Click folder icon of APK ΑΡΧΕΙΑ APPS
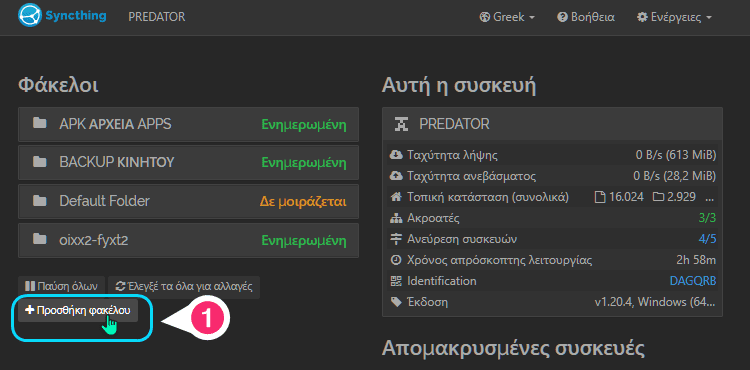Image resolution: width=750 pixels, height=370 pixels. 40,124
